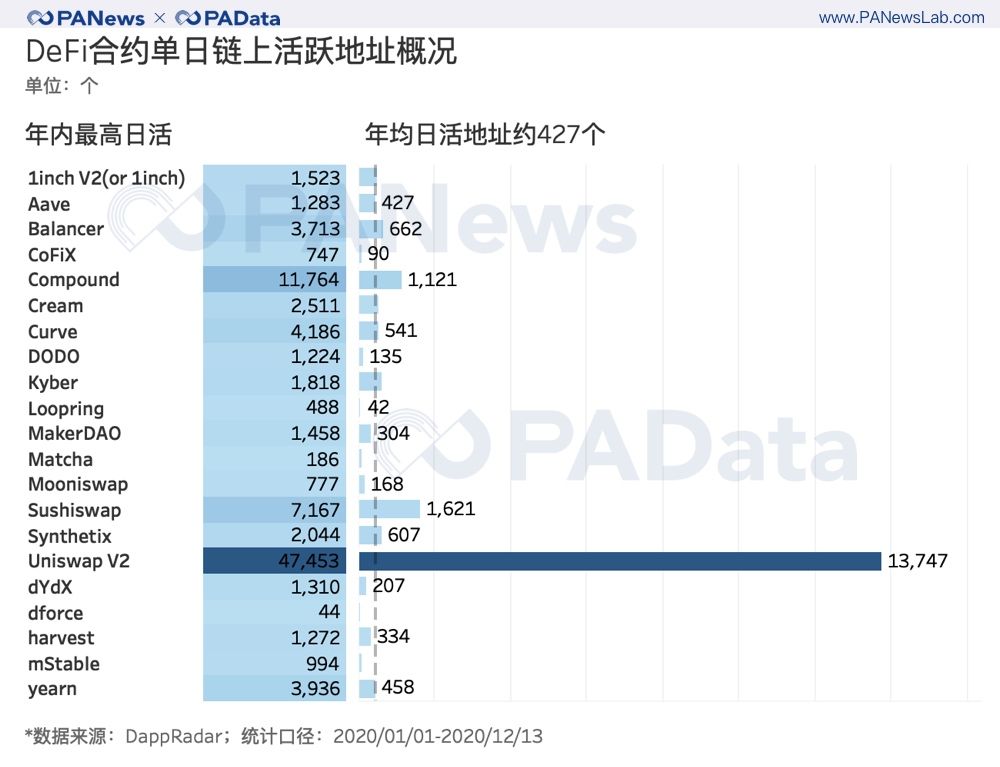Select the Compound 1,121 bar
The height and width of the screenshot is (767, 1000).
[380, 279]
